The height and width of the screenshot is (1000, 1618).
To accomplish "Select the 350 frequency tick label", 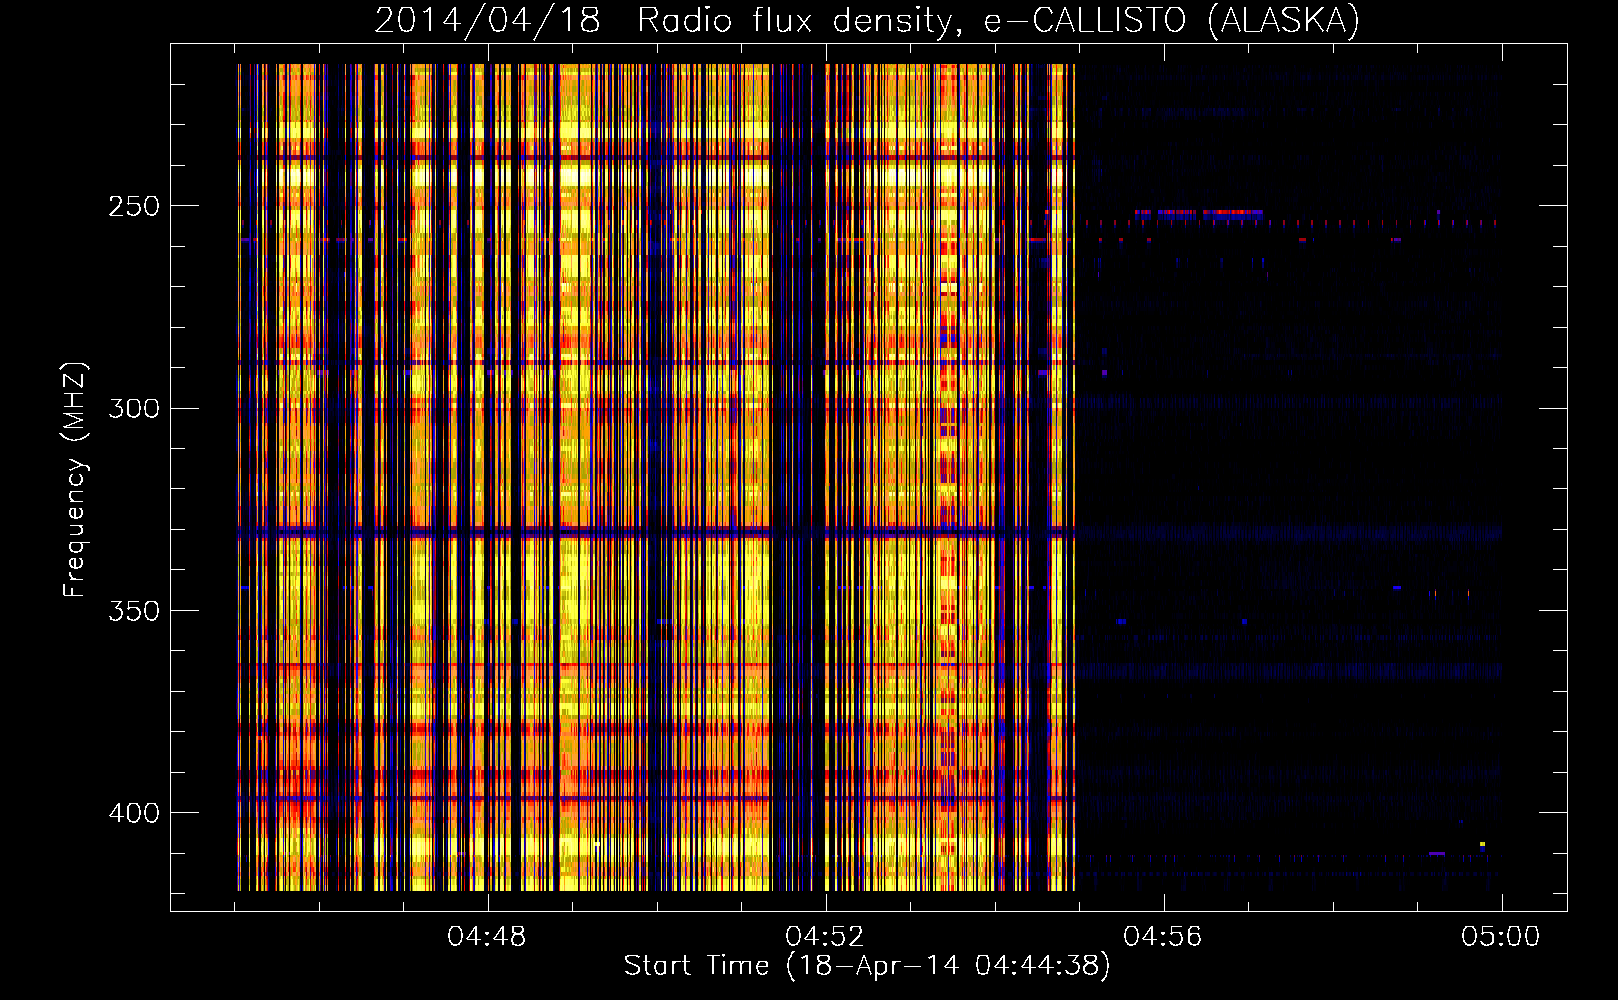I will tap(134, 611).
